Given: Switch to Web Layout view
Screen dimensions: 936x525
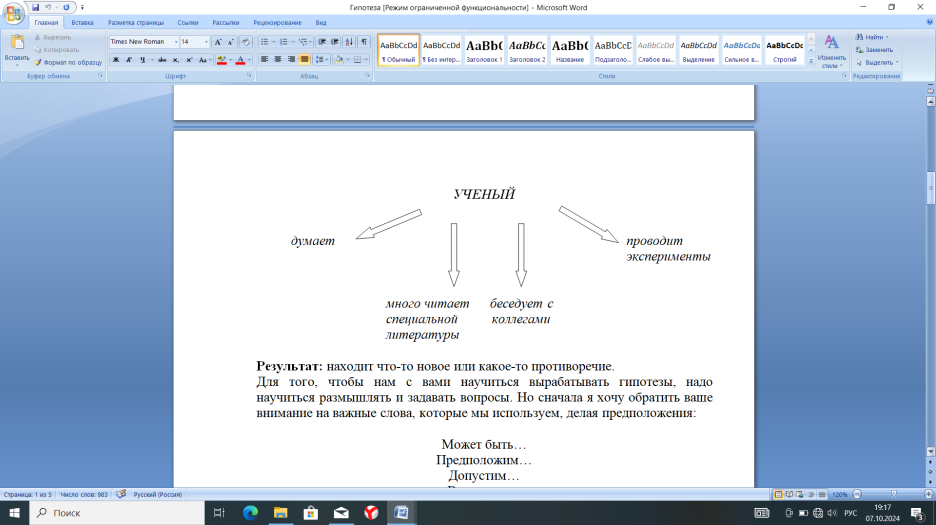Looking at the screenshot, I should click(x=800, y=495).
